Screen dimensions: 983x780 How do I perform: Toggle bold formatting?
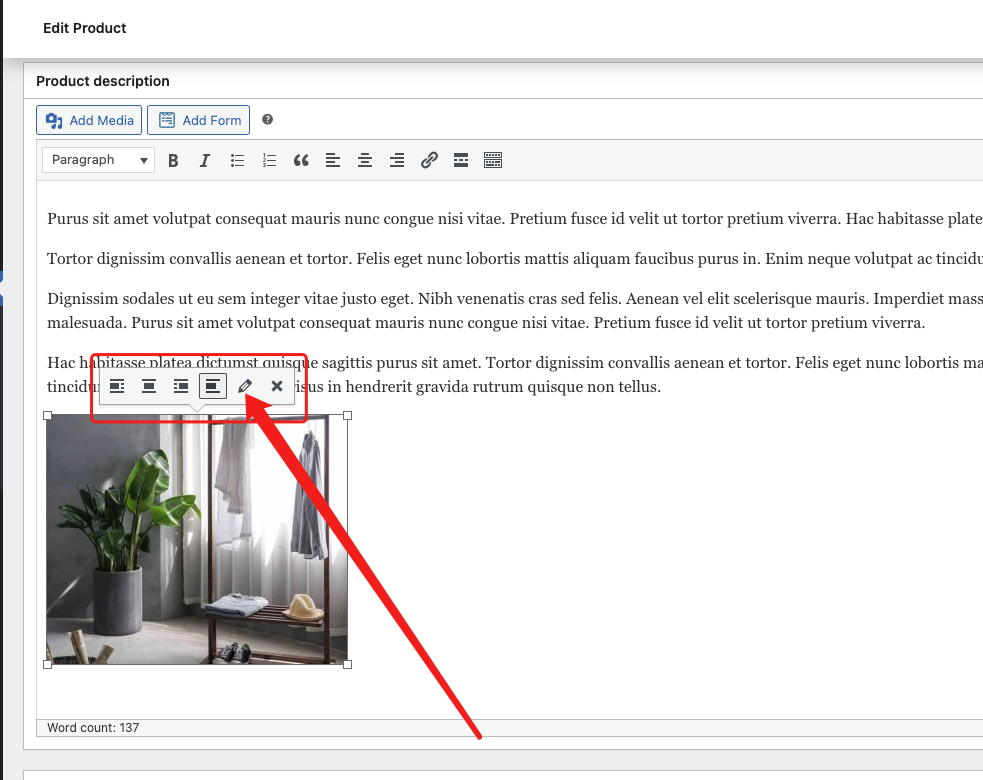click(173, 161)
